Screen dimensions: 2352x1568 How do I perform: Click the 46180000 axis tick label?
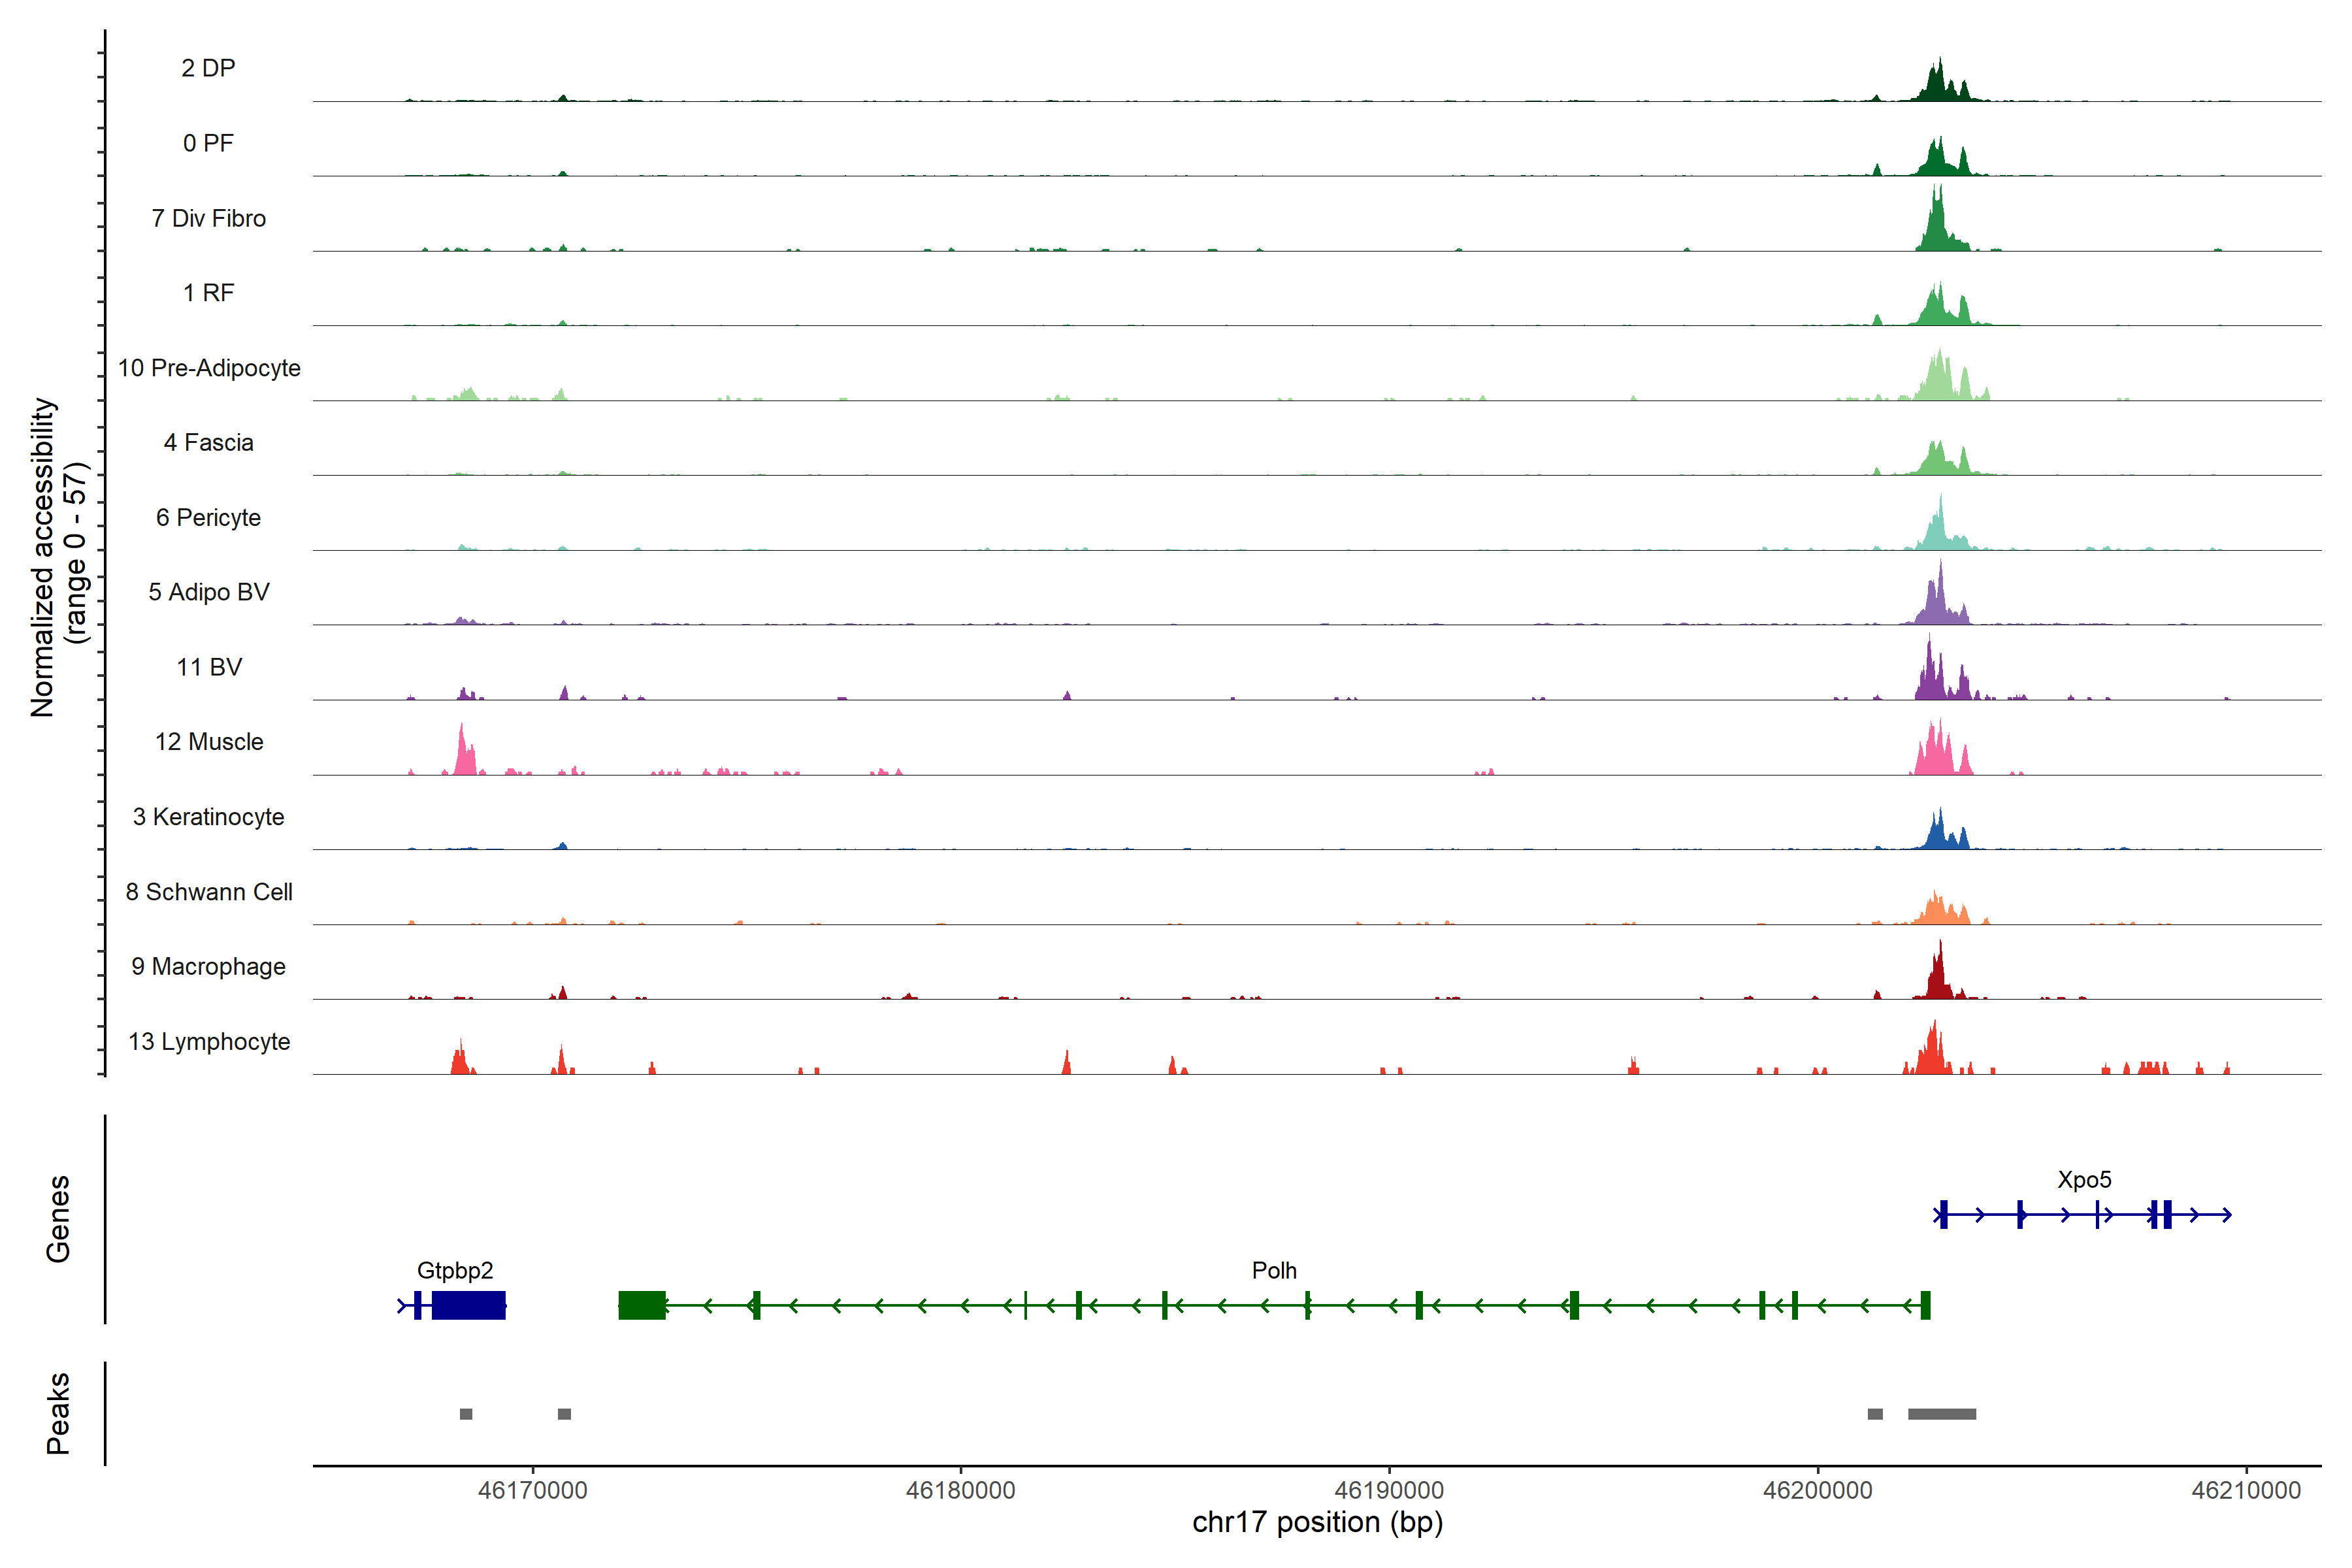(960, 1490)
